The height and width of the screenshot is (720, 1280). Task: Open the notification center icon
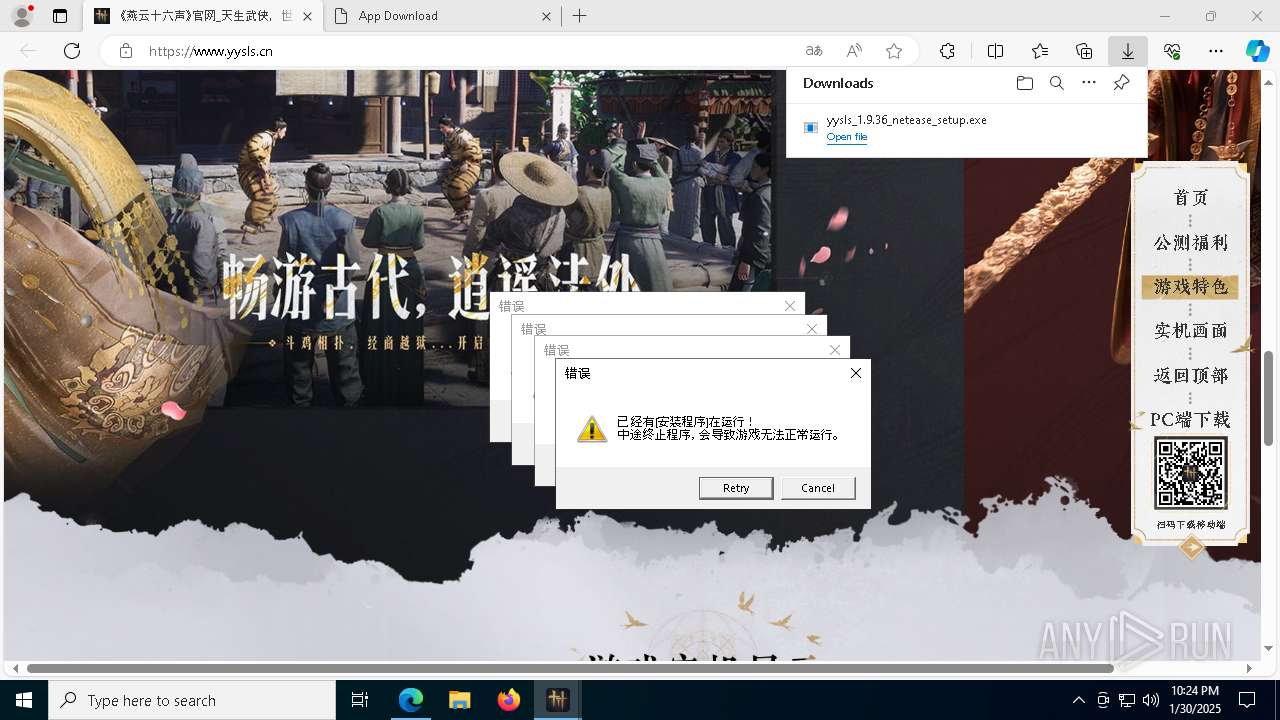coord(1247,700)
